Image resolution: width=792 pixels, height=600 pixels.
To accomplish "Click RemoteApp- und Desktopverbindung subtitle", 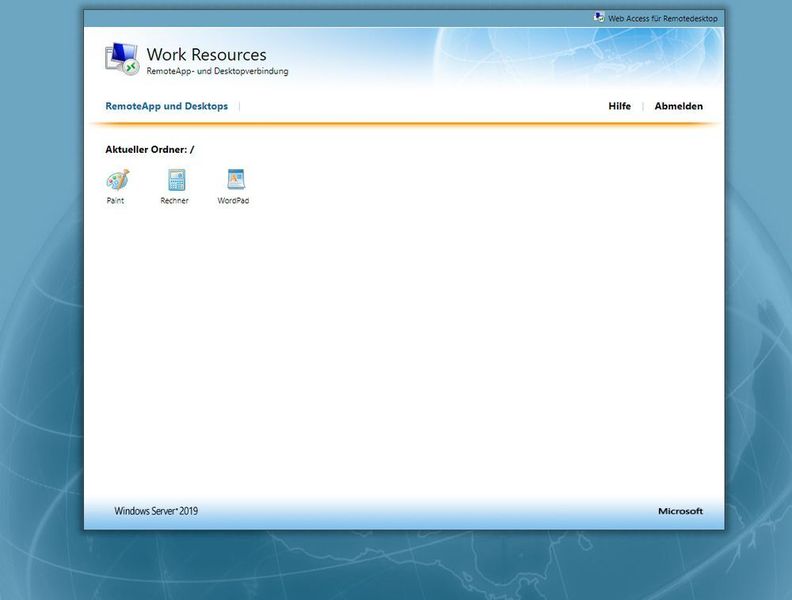I will (217, 71).
